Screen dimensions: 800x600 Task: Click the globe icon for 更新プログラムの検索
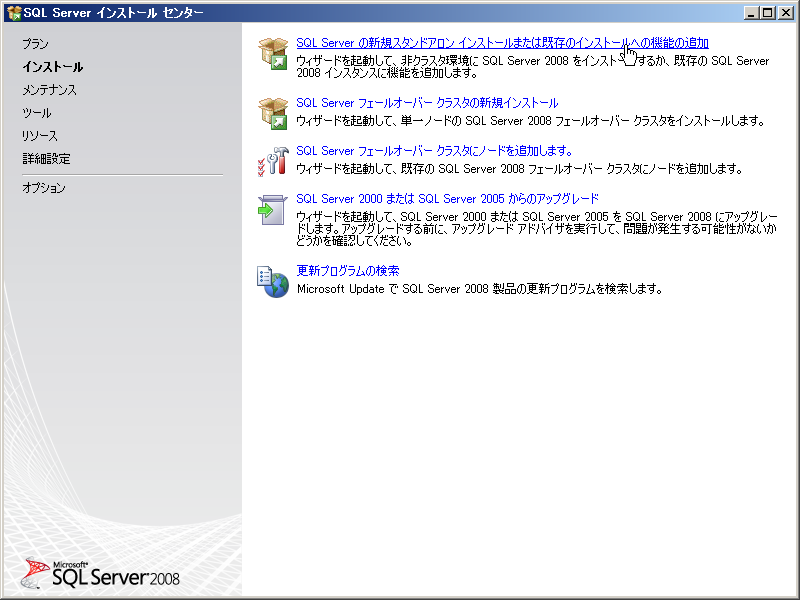pyautogui.click(x=273, y=282)
